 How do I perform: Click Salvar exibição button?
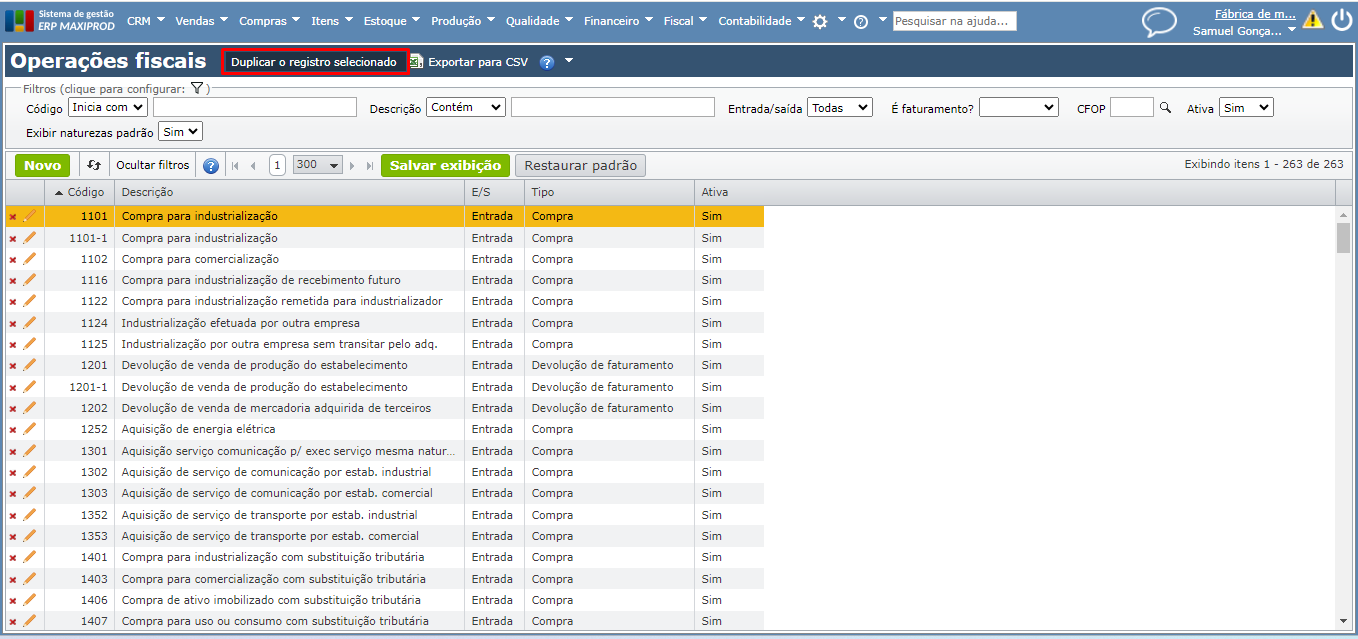tap(445, 166)
